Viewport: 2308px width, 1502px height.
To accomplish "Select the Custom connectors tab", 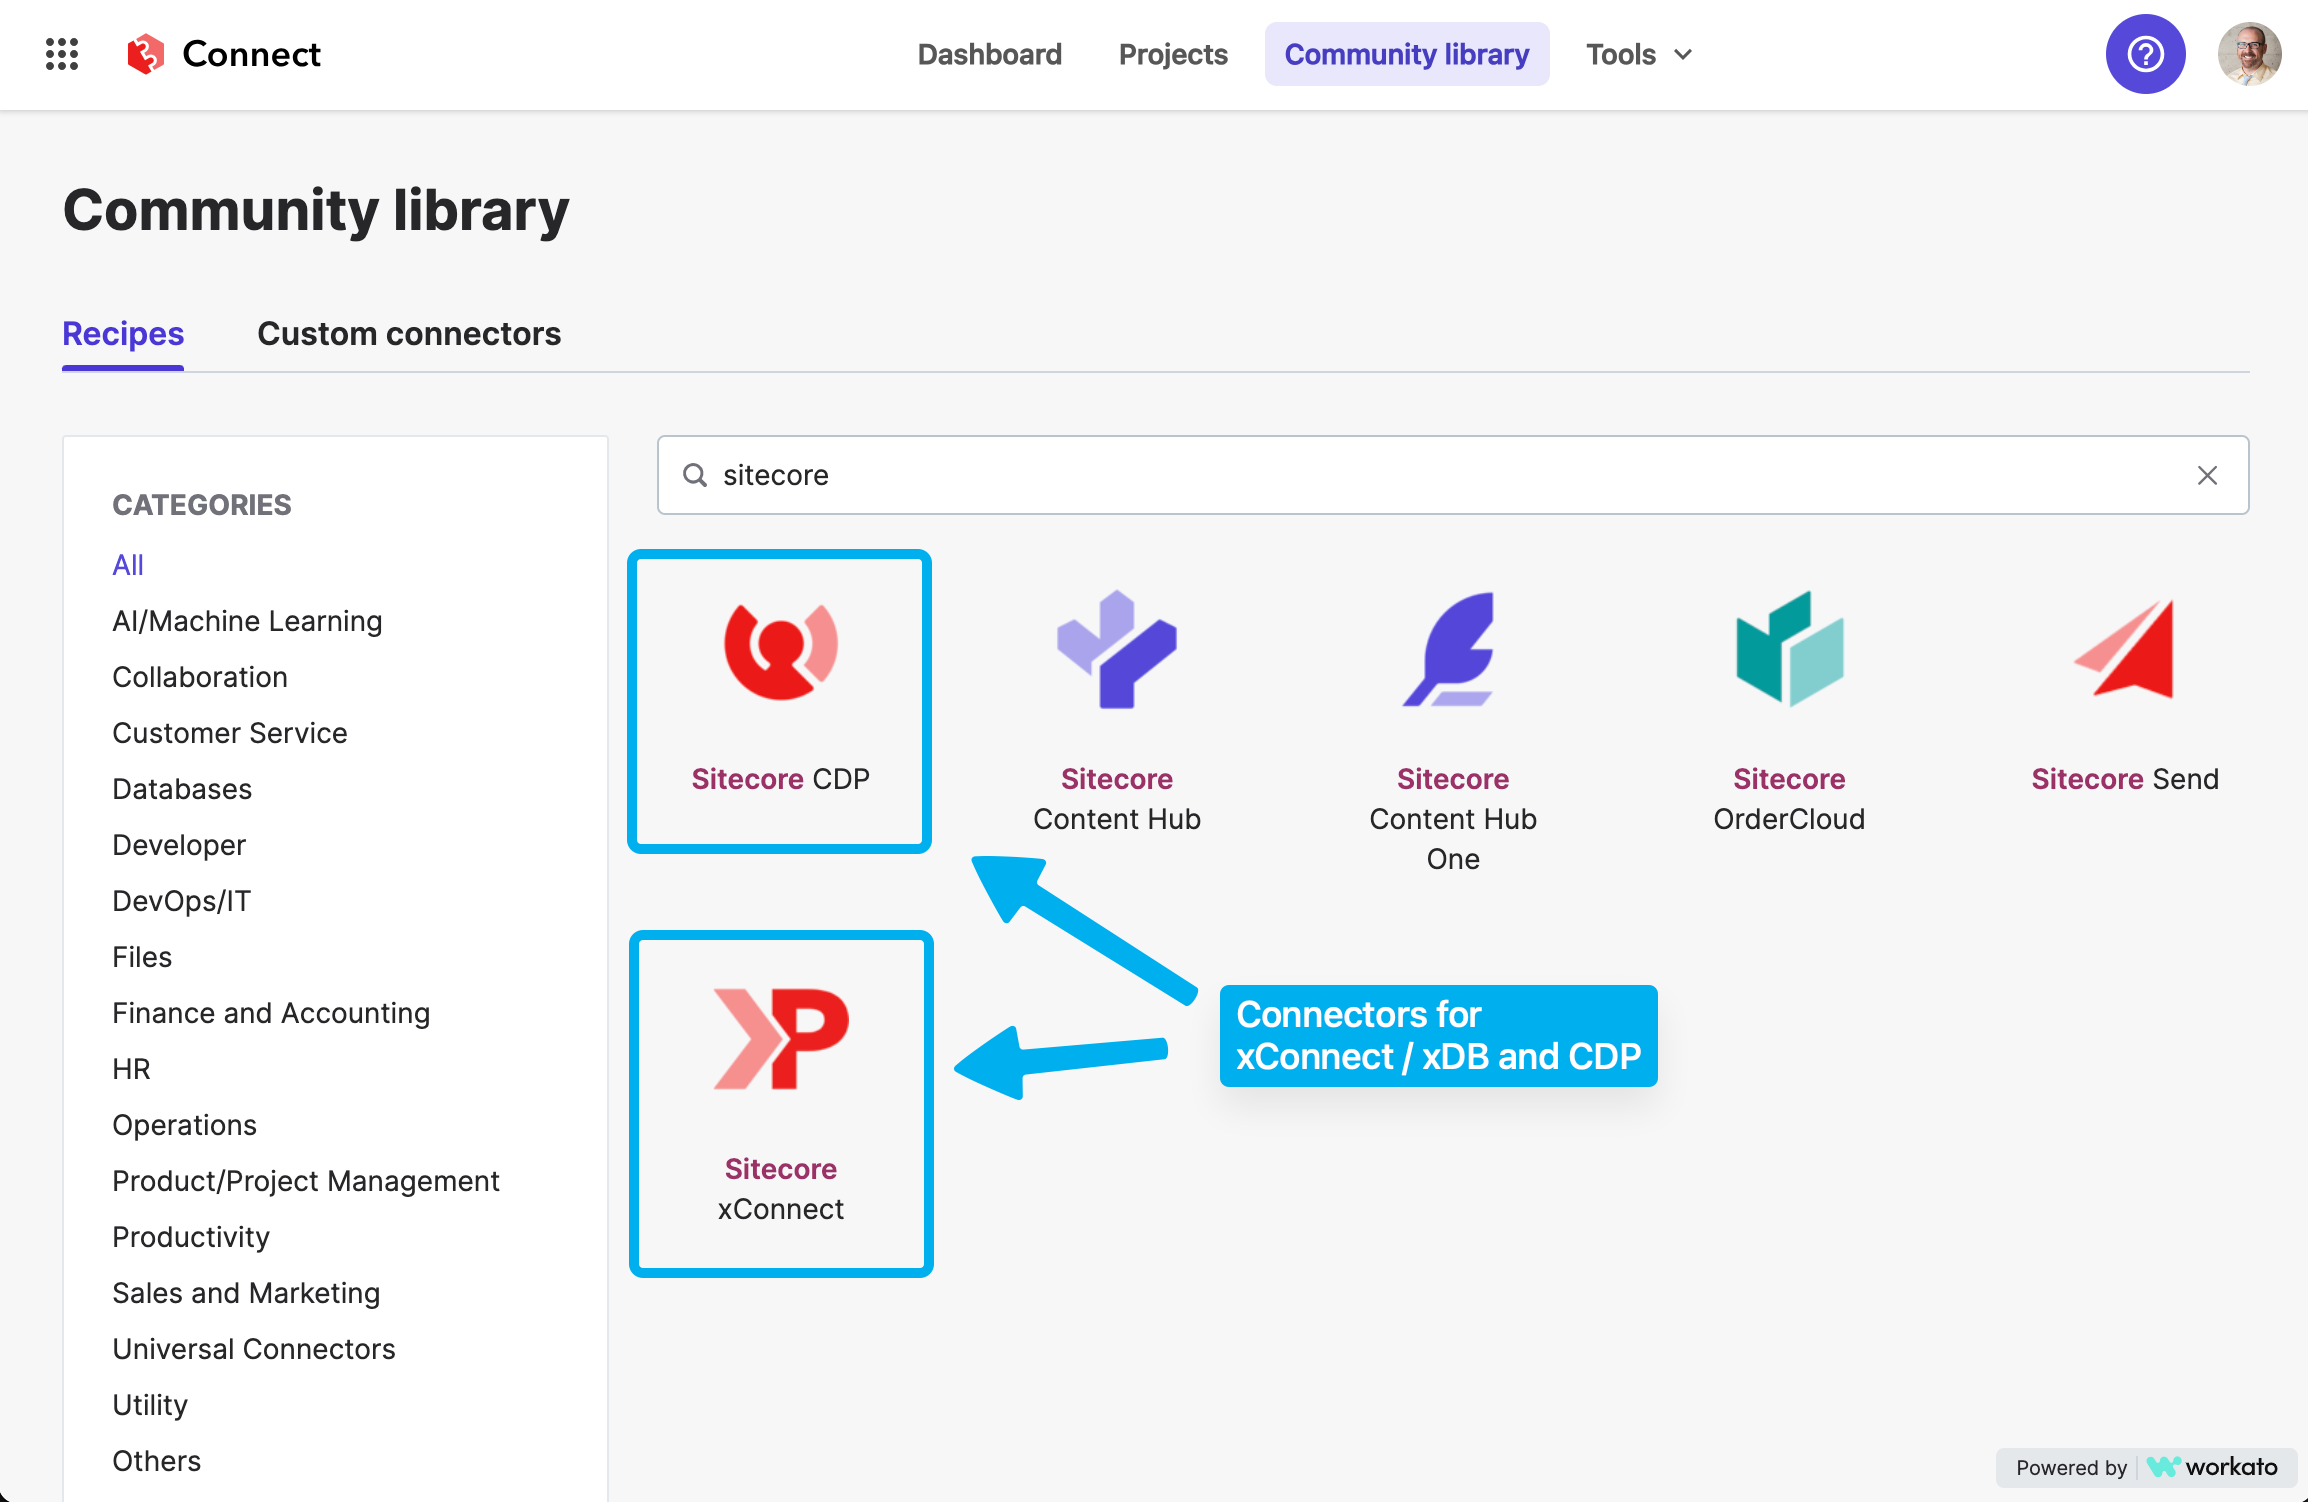I will [x=409, y=331].
